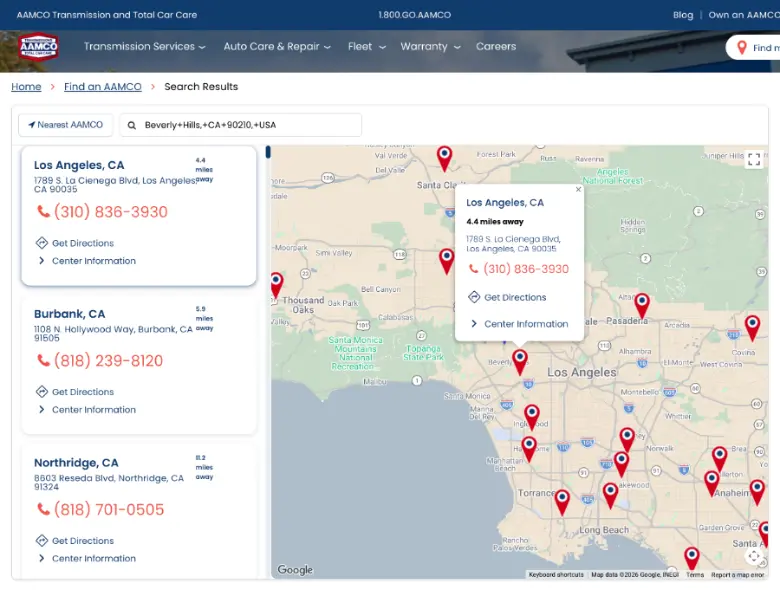This screenshot has width=780, height=590.
Task: Click the Own an AAMCO link
Action: (x=744, y=15)
